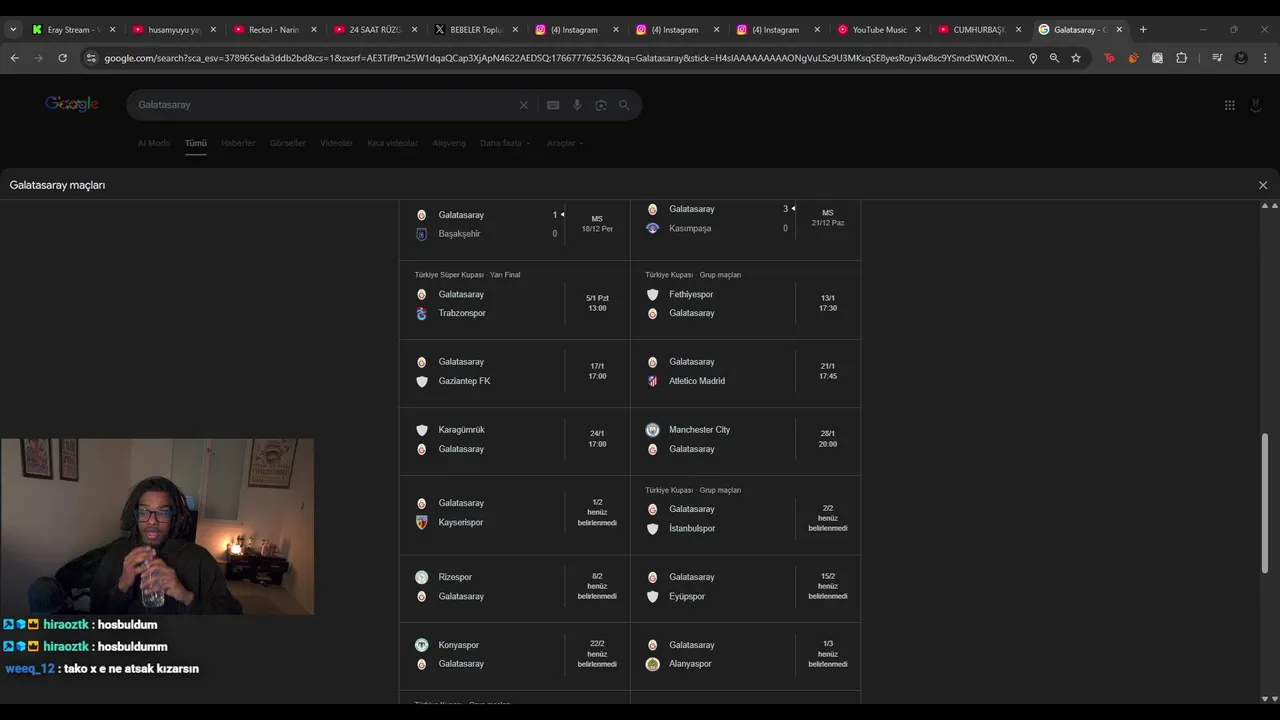
Task: Click the Manchester City crest icon
Action: [x=652, y=430]
